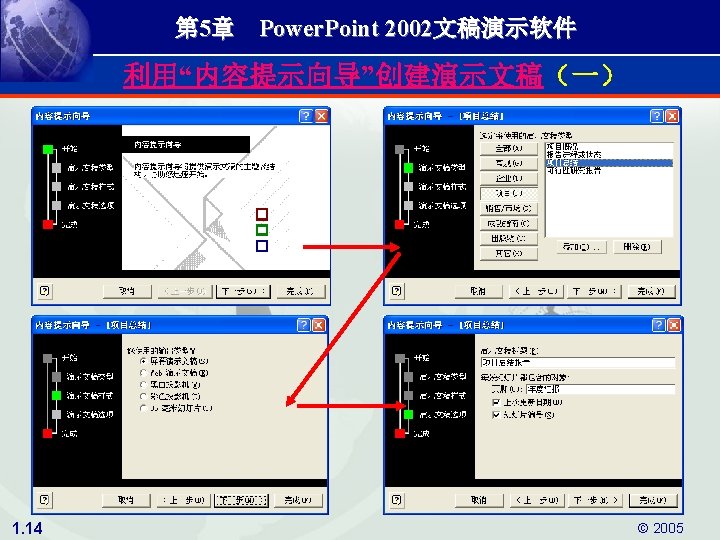Screen dimensions: 720x540
Task: Click the help icon at bottom of presentation-type wizard
Action: pyautogui.click(x=397, y=291)
